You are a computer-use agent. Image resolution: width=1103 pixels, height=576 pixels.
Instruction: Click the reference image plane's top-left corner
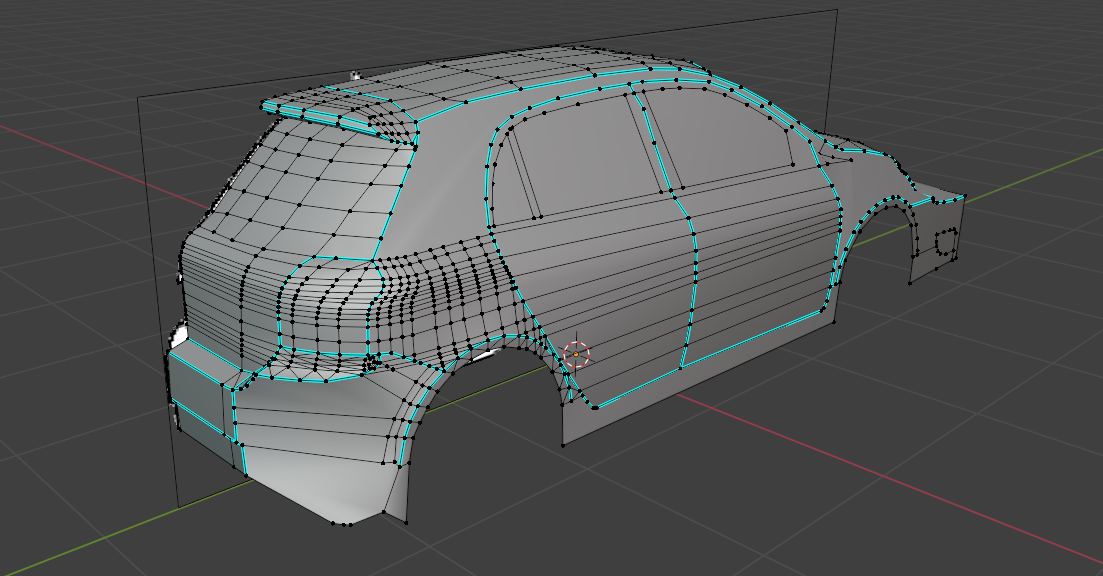138,97
